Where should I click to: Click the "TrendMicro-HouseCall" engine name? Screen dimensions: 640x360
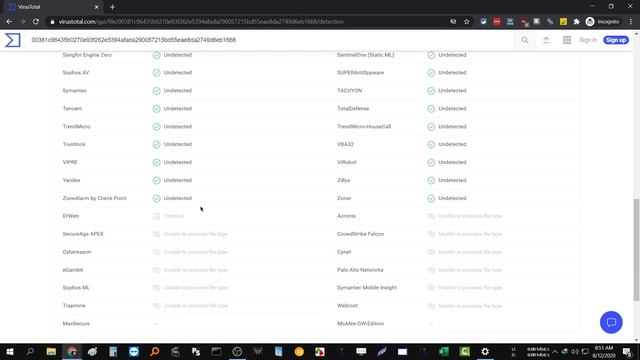coord(364,127)
